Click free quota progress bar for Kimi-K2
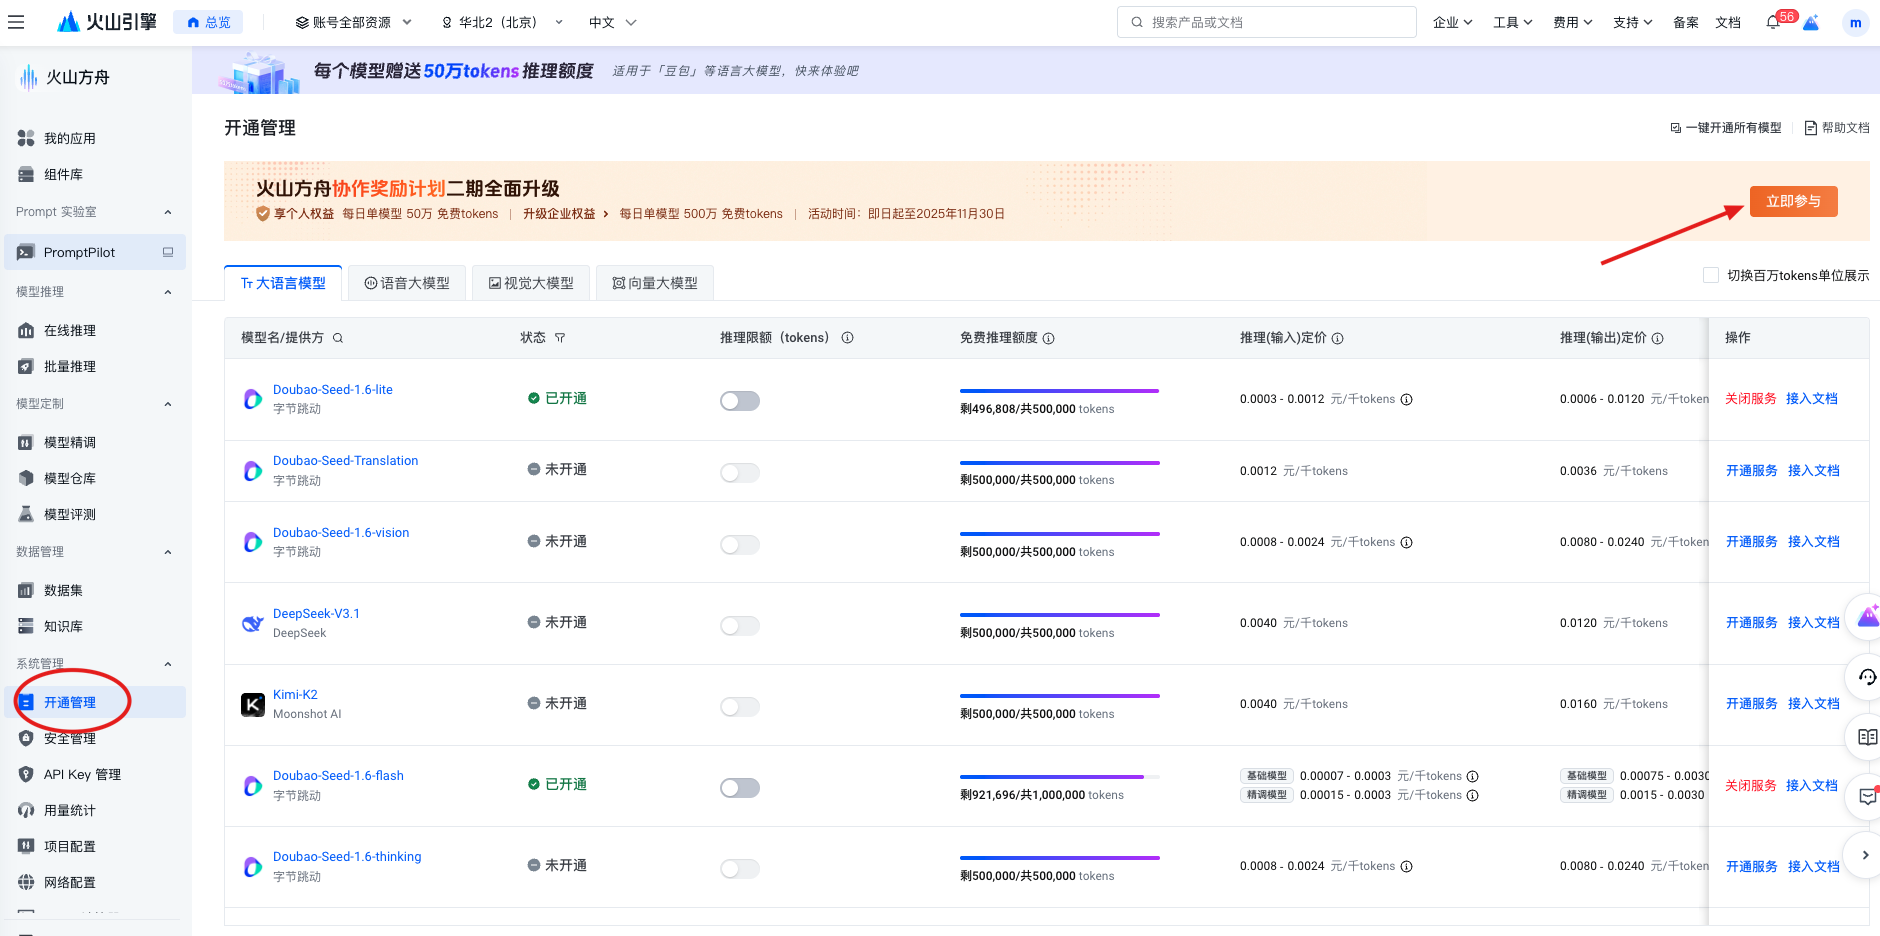Image resolution: width=1880 pixels, height=936 pixels. 1060,695
